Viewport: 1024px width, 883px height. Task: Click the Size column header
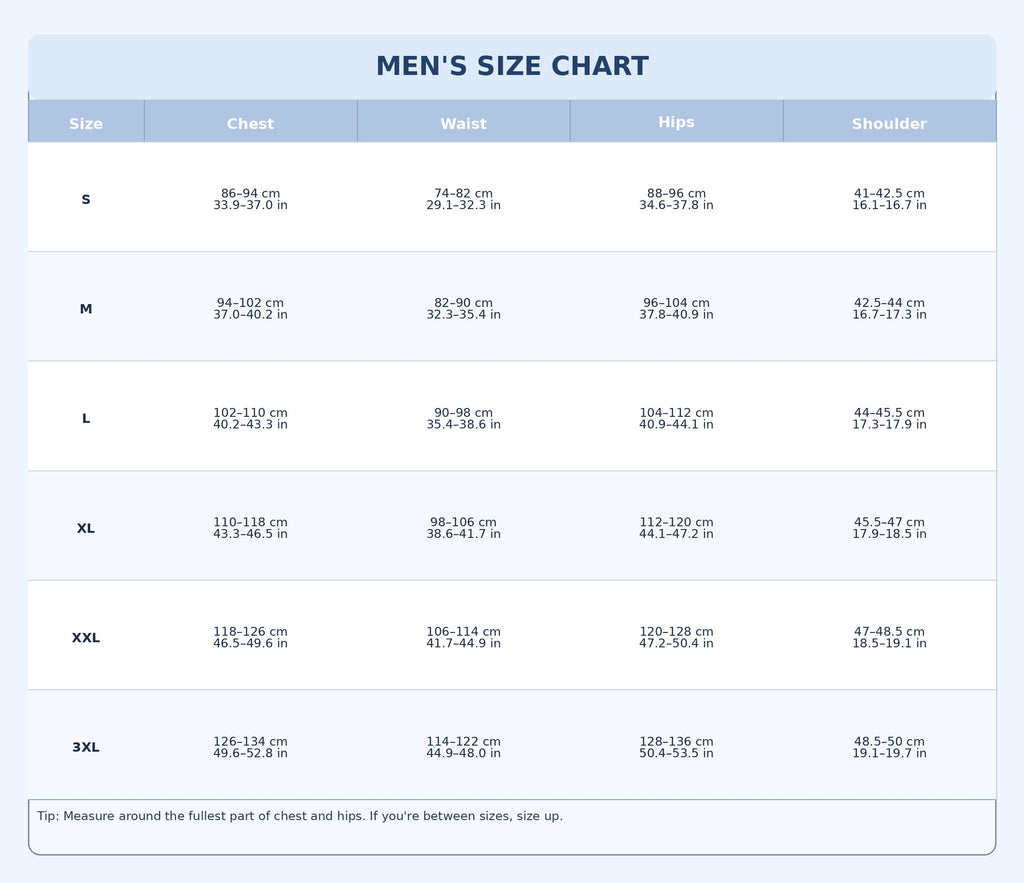pos(86,124)
